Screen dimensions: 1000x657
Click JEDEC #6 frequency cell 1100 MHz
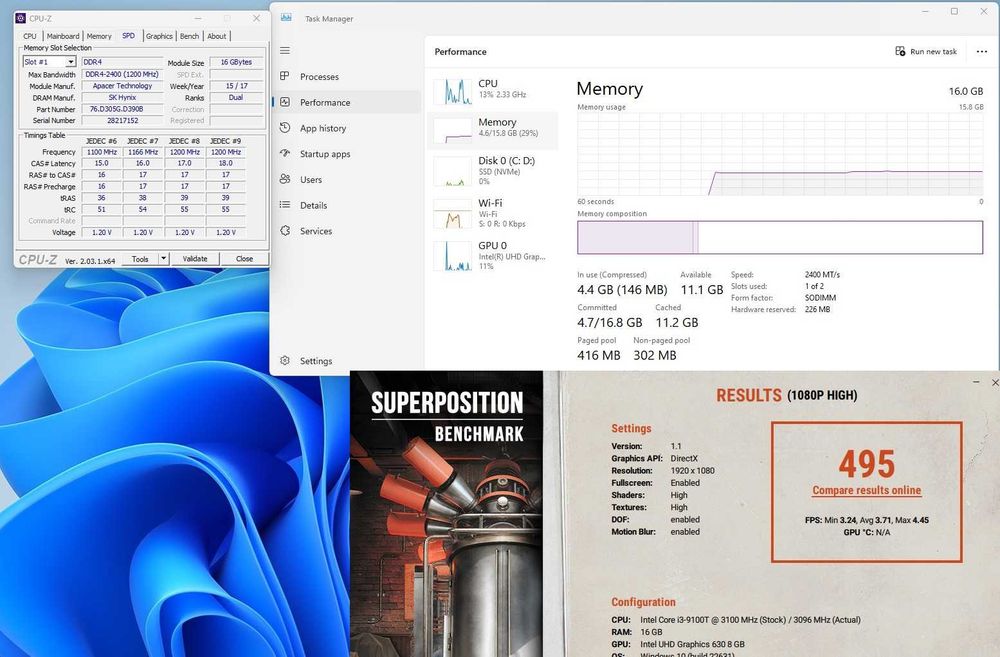click(101, 152)
